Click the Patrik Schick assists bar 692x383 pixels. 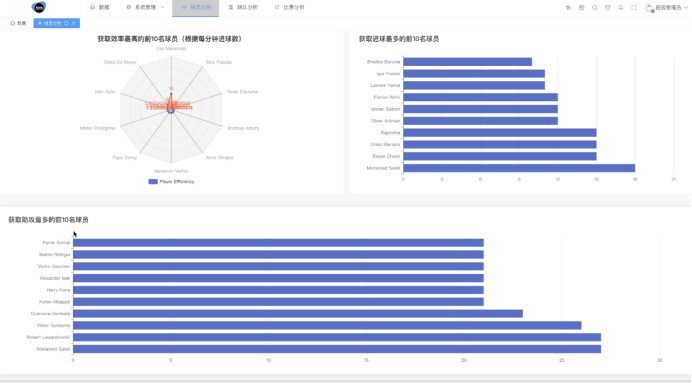[278, 243]
